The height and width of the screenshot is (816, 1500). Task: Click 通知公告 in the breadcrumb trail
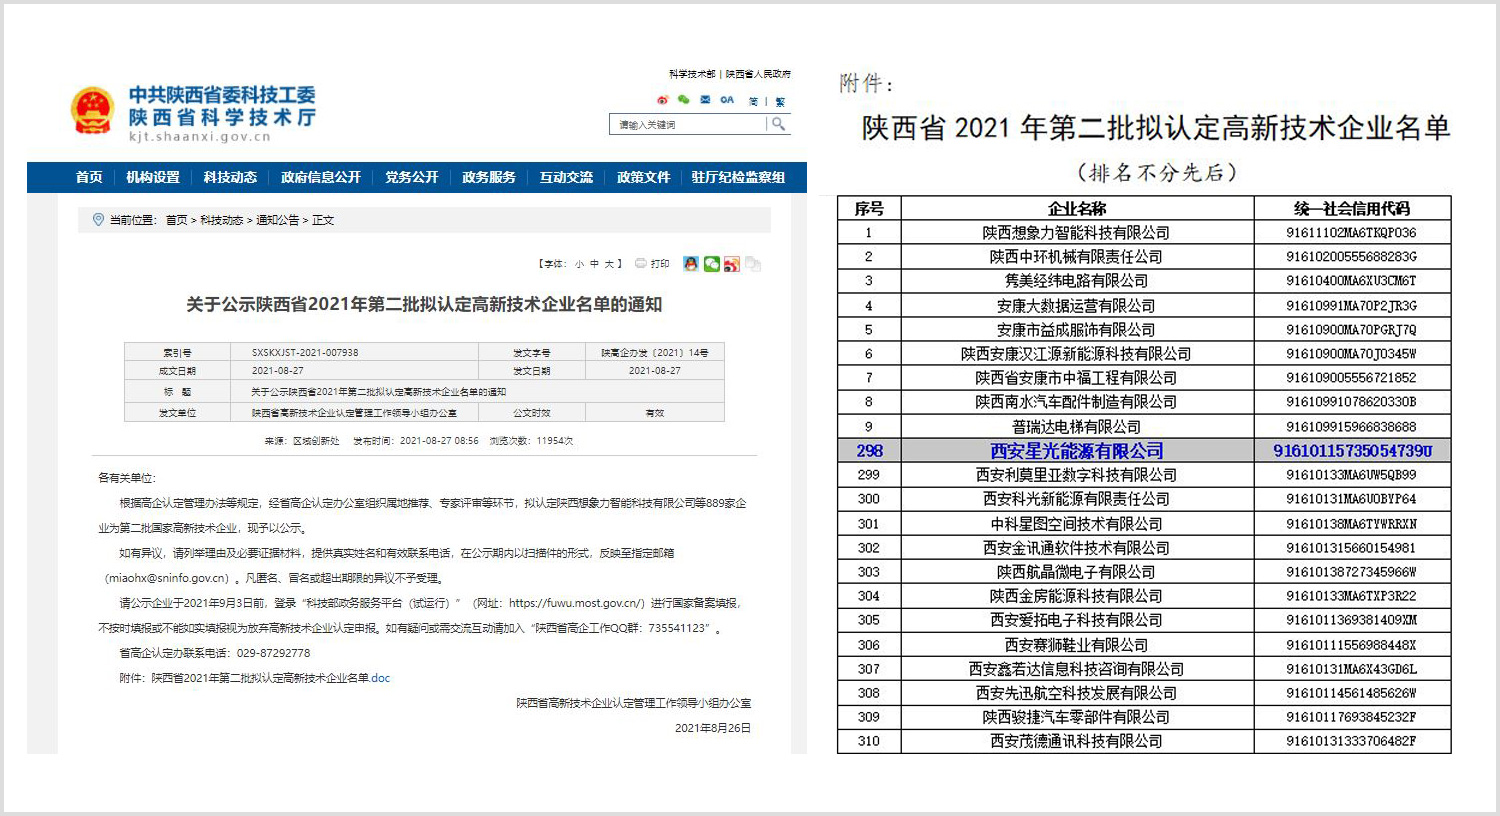pos(278,220)
